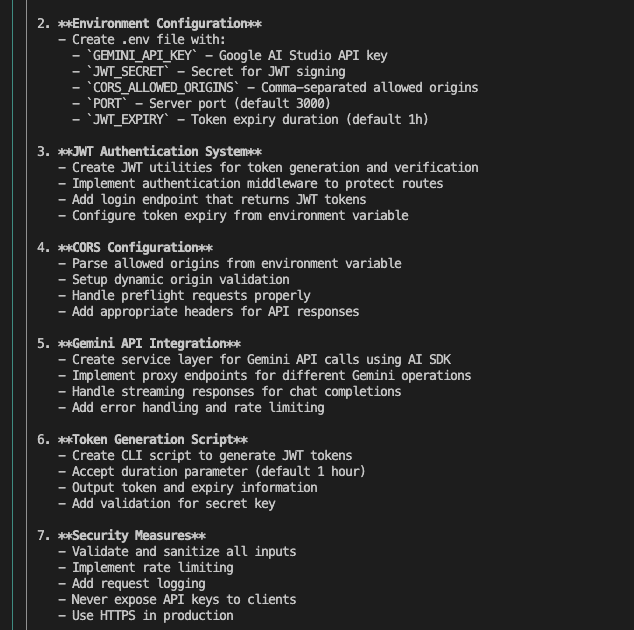Click the preflight requests line
Image resolution: width=634 pixels, height=630 pixels.
point(184,296)
